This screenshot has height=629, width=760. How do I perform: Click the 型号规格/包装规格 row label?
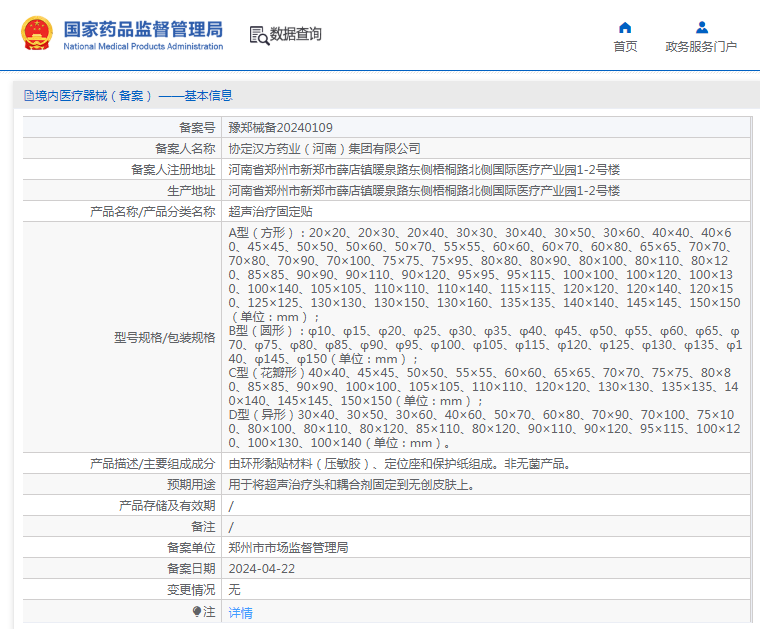pos(164,338)
